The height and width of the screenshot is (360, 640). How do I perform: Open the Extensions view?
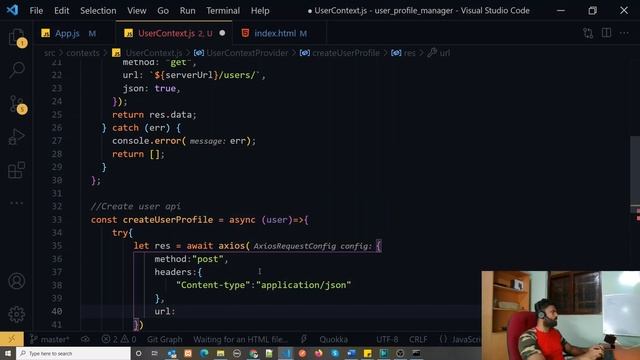pyautogui.click(x=17, y=170)
